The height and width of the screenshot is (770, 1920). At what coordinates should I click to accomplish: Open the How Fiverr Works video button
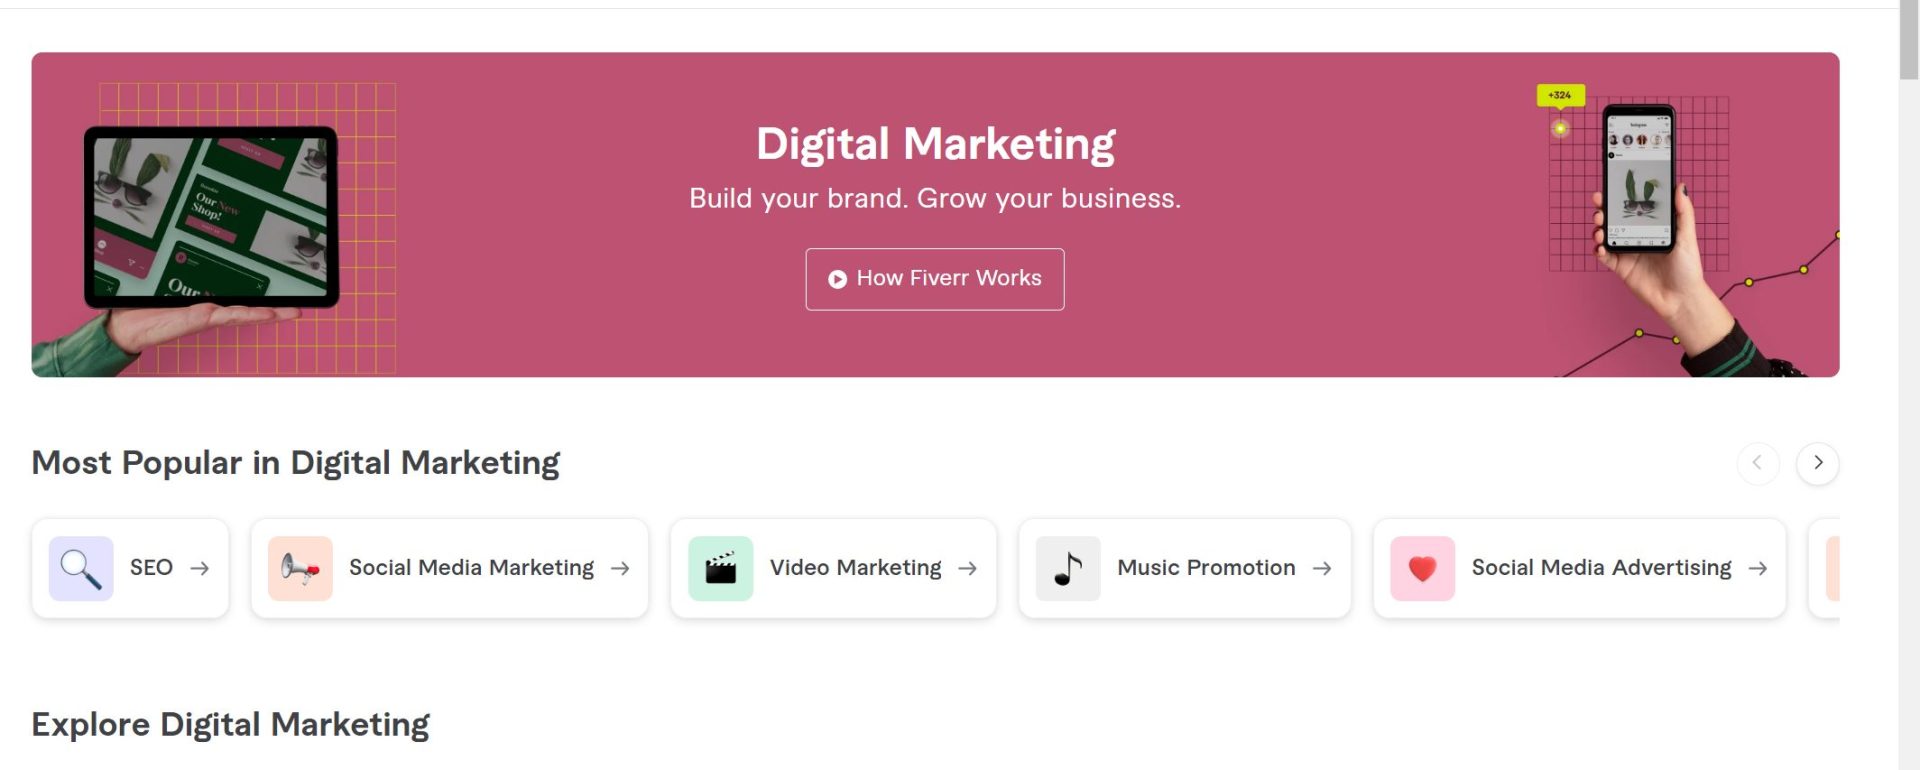pyautogui.click(x=935, y=279)
